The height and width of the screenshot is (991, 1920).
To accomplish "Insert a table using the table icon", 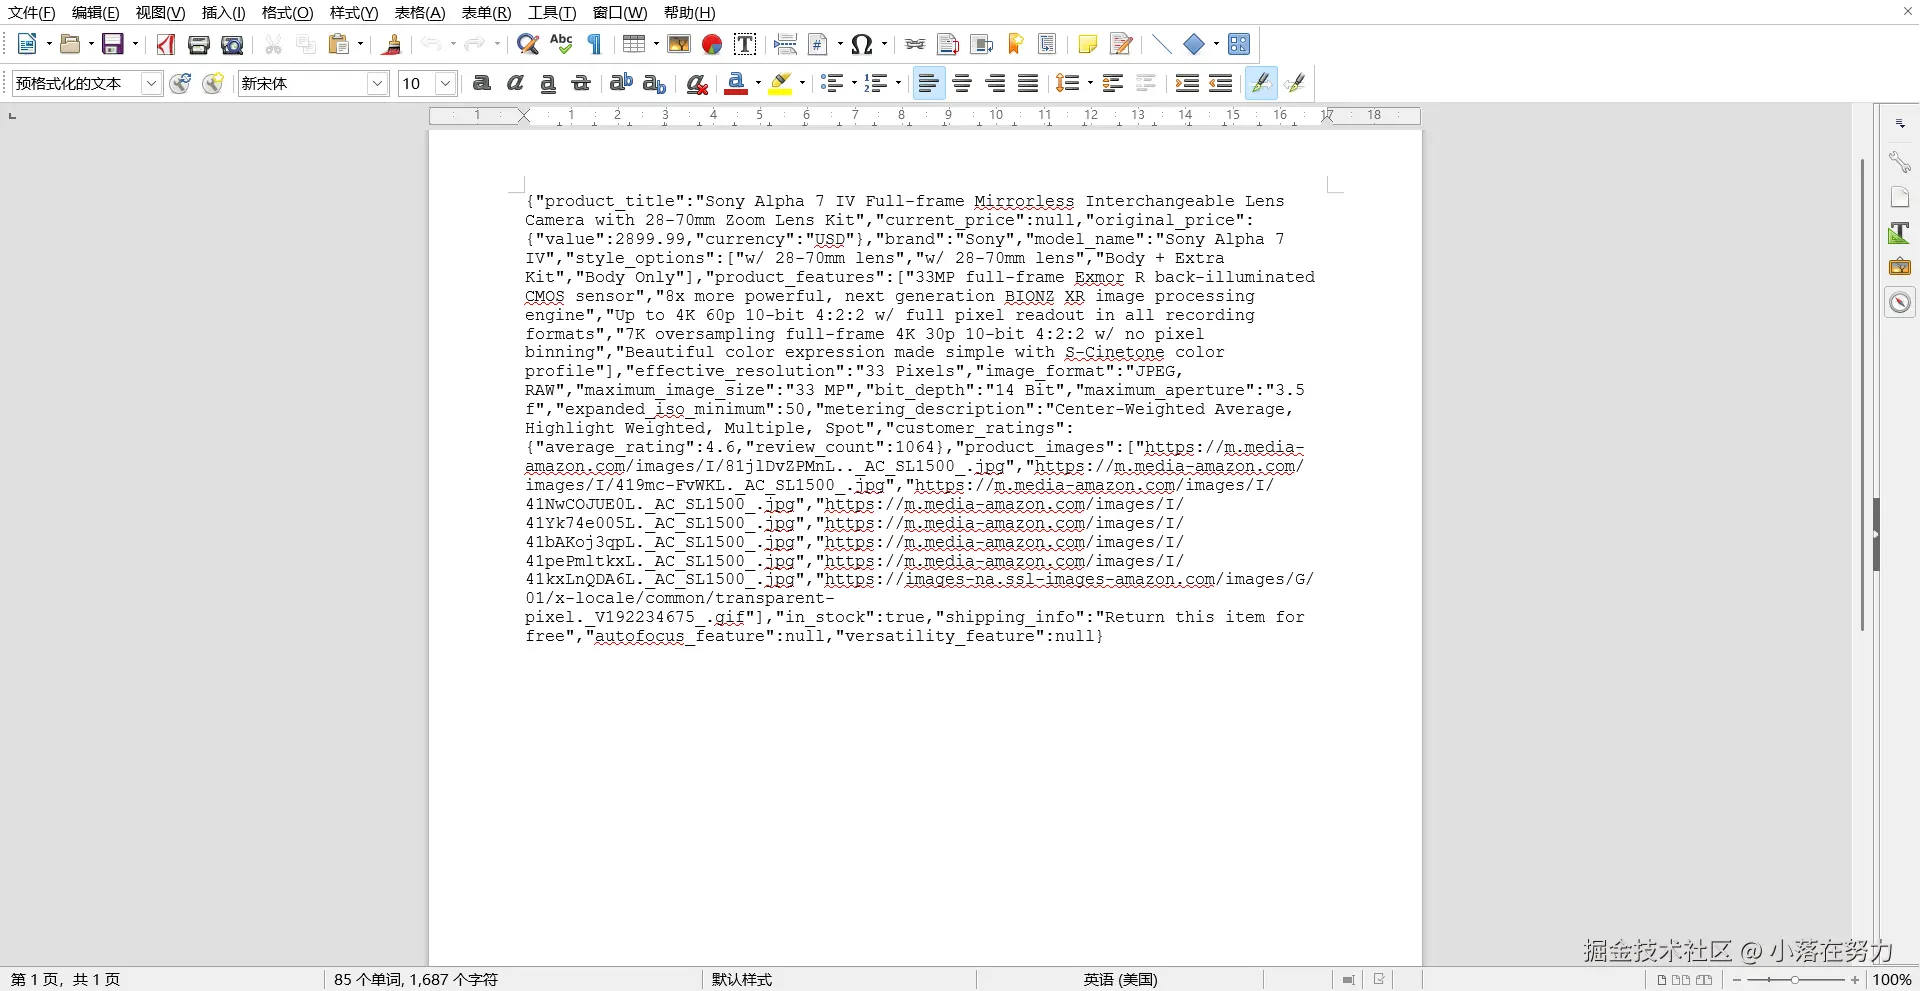I will click(x=634, y=44).
